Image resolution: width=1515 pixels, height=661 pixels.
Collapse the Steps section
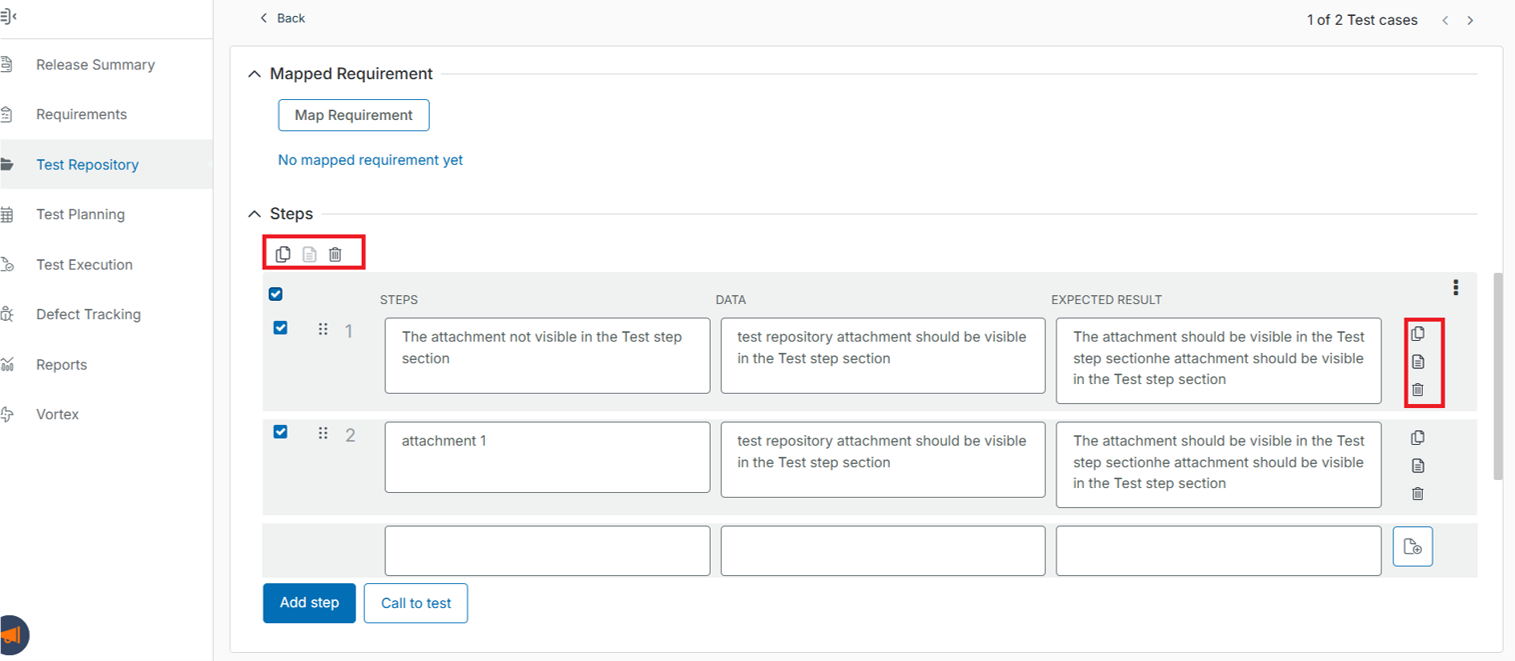coord(254,214)
